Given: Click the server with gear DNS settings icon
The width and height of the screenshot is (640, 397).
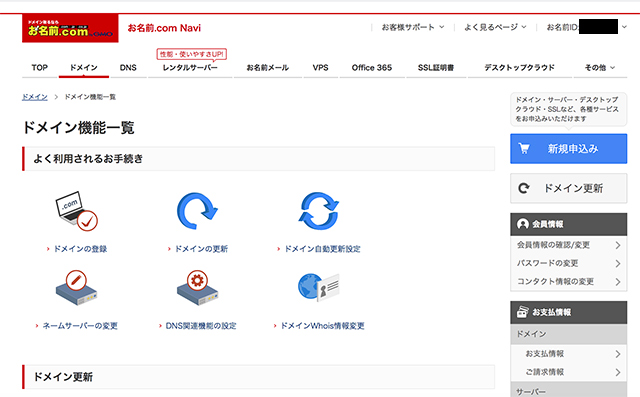Looking at the screenshot, I should pyautogui.click(x=198, y=288).
